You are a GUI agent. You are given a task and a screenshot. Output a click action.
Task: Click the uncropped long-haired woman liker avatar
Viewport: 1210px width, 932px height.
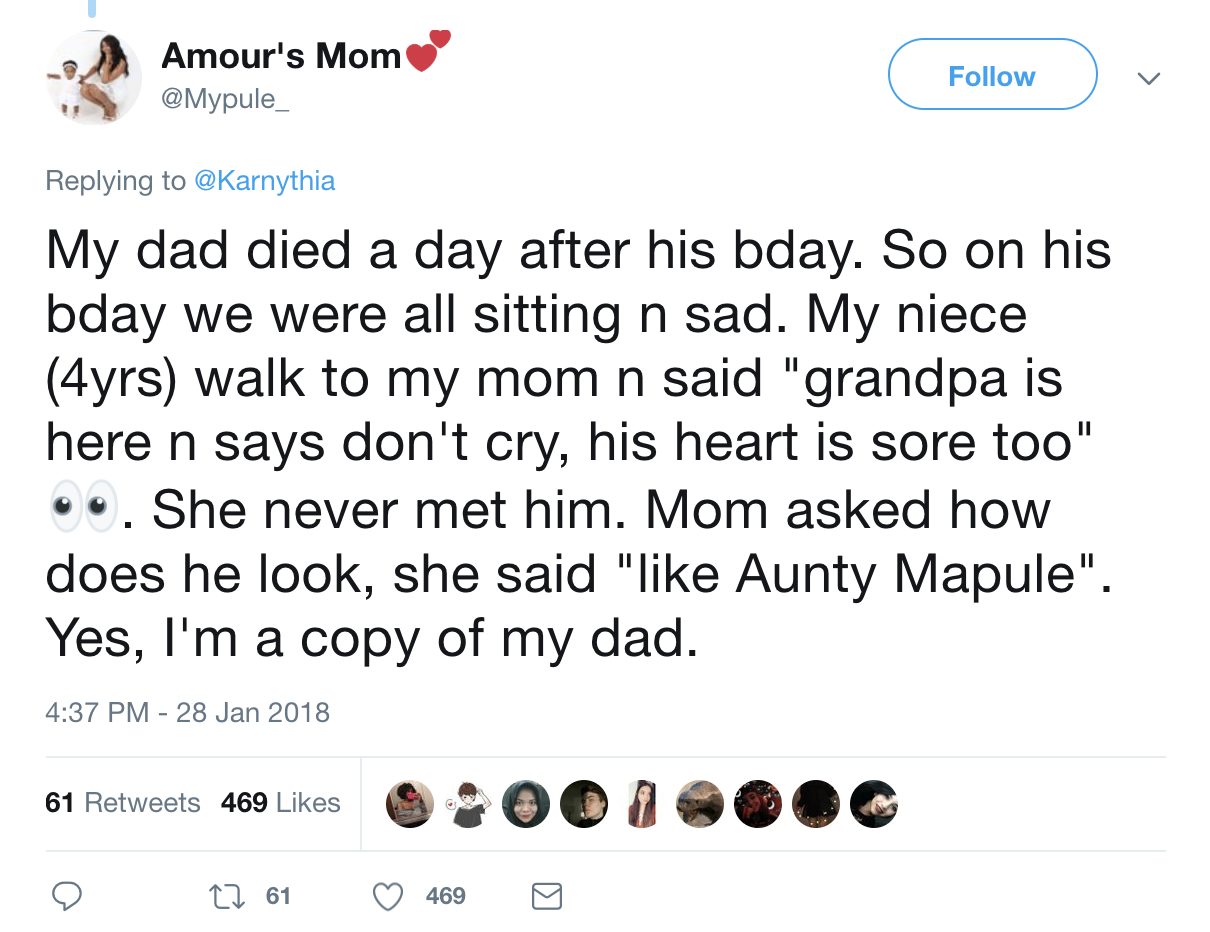(642, 804)
